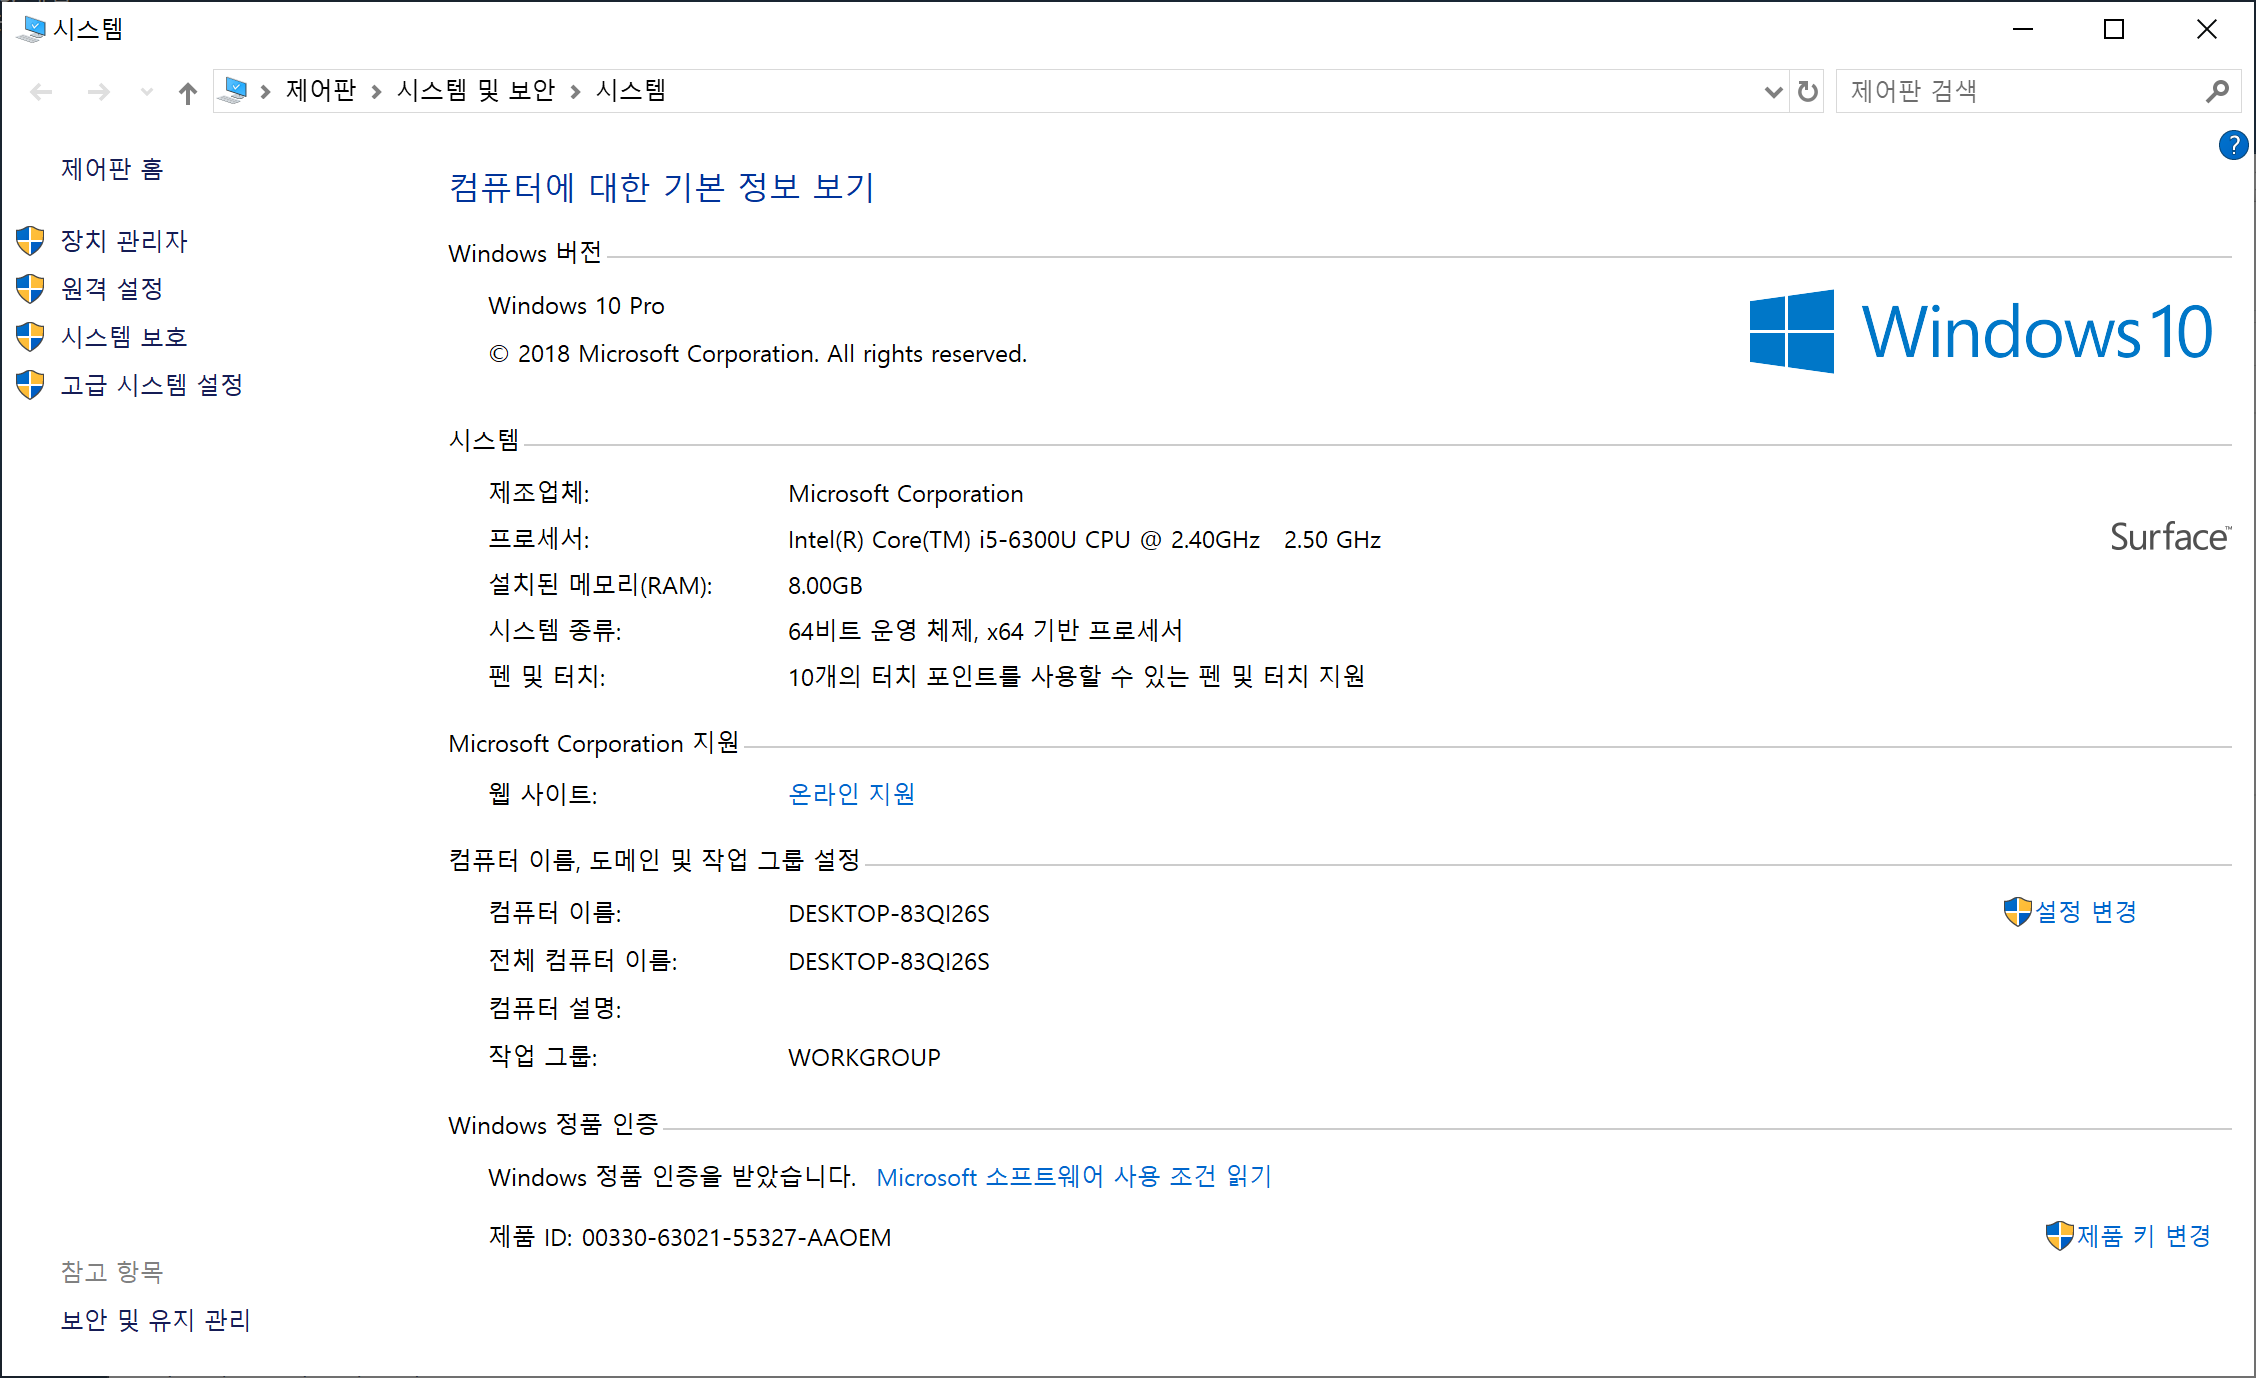Click the Windows 10 Pro edition text
The height and width of the screenshot is (1378, 2256).
(x=576, y=306)
